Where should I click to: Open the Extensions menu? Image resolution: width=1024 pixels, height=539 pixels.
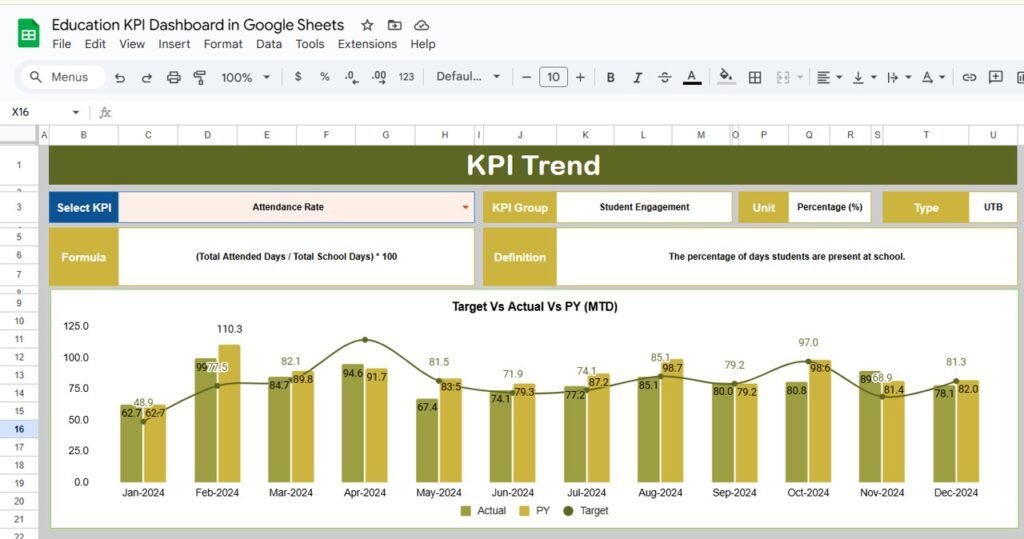[367, 44]
